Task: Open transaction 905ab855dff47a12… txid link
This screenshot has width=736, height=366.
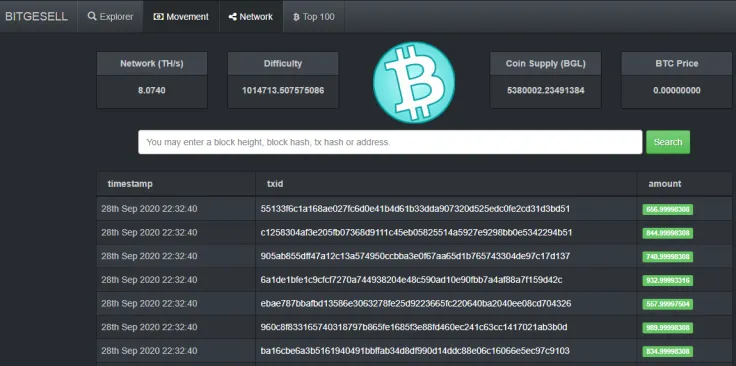Action: point(415,256)
